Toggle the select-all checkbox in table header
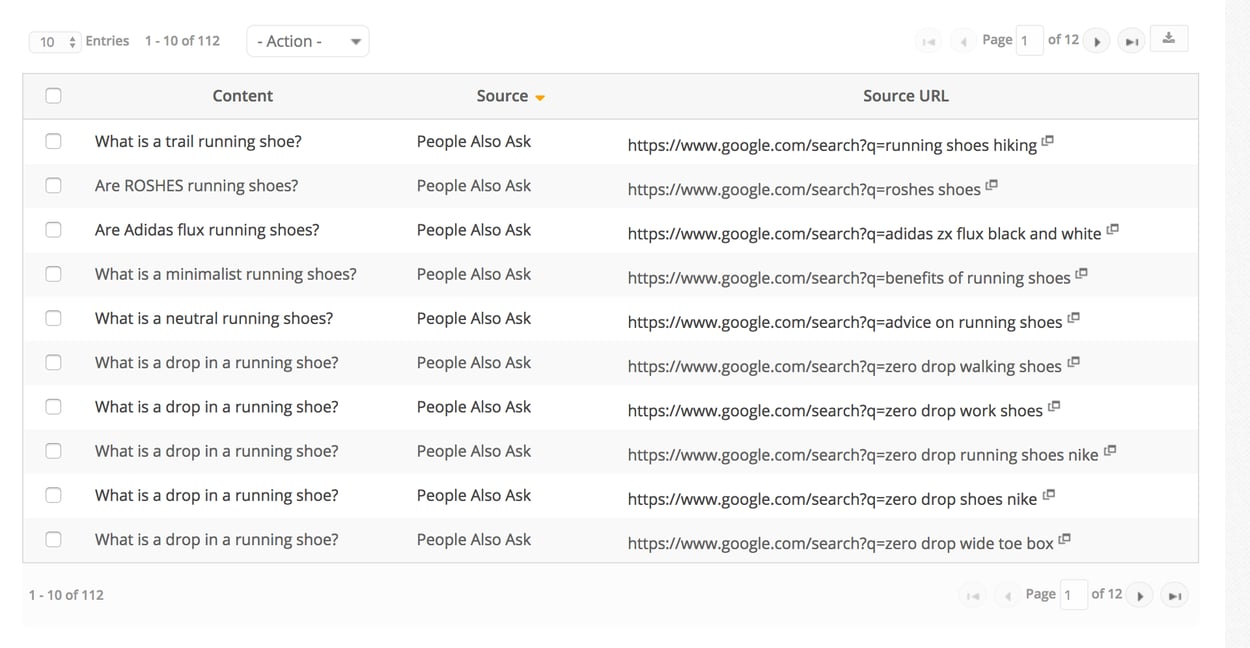1250x648 pixels. pyautogui.click(x=53, y=96)
